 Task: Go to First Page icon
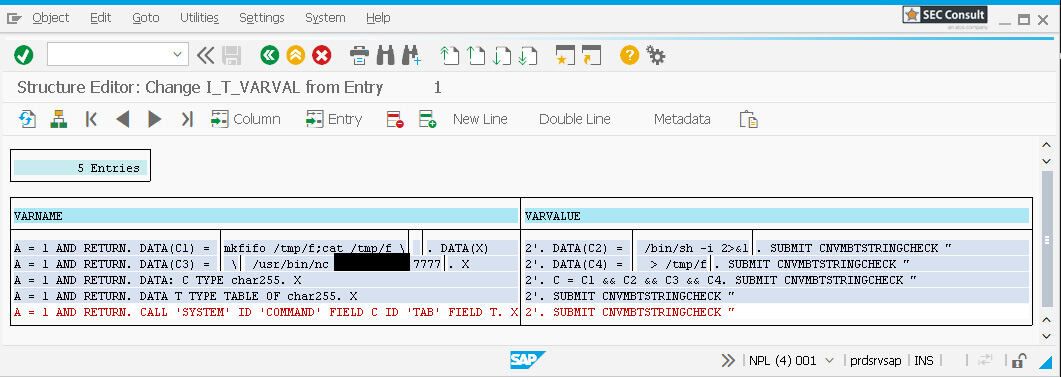click(450, 56)
